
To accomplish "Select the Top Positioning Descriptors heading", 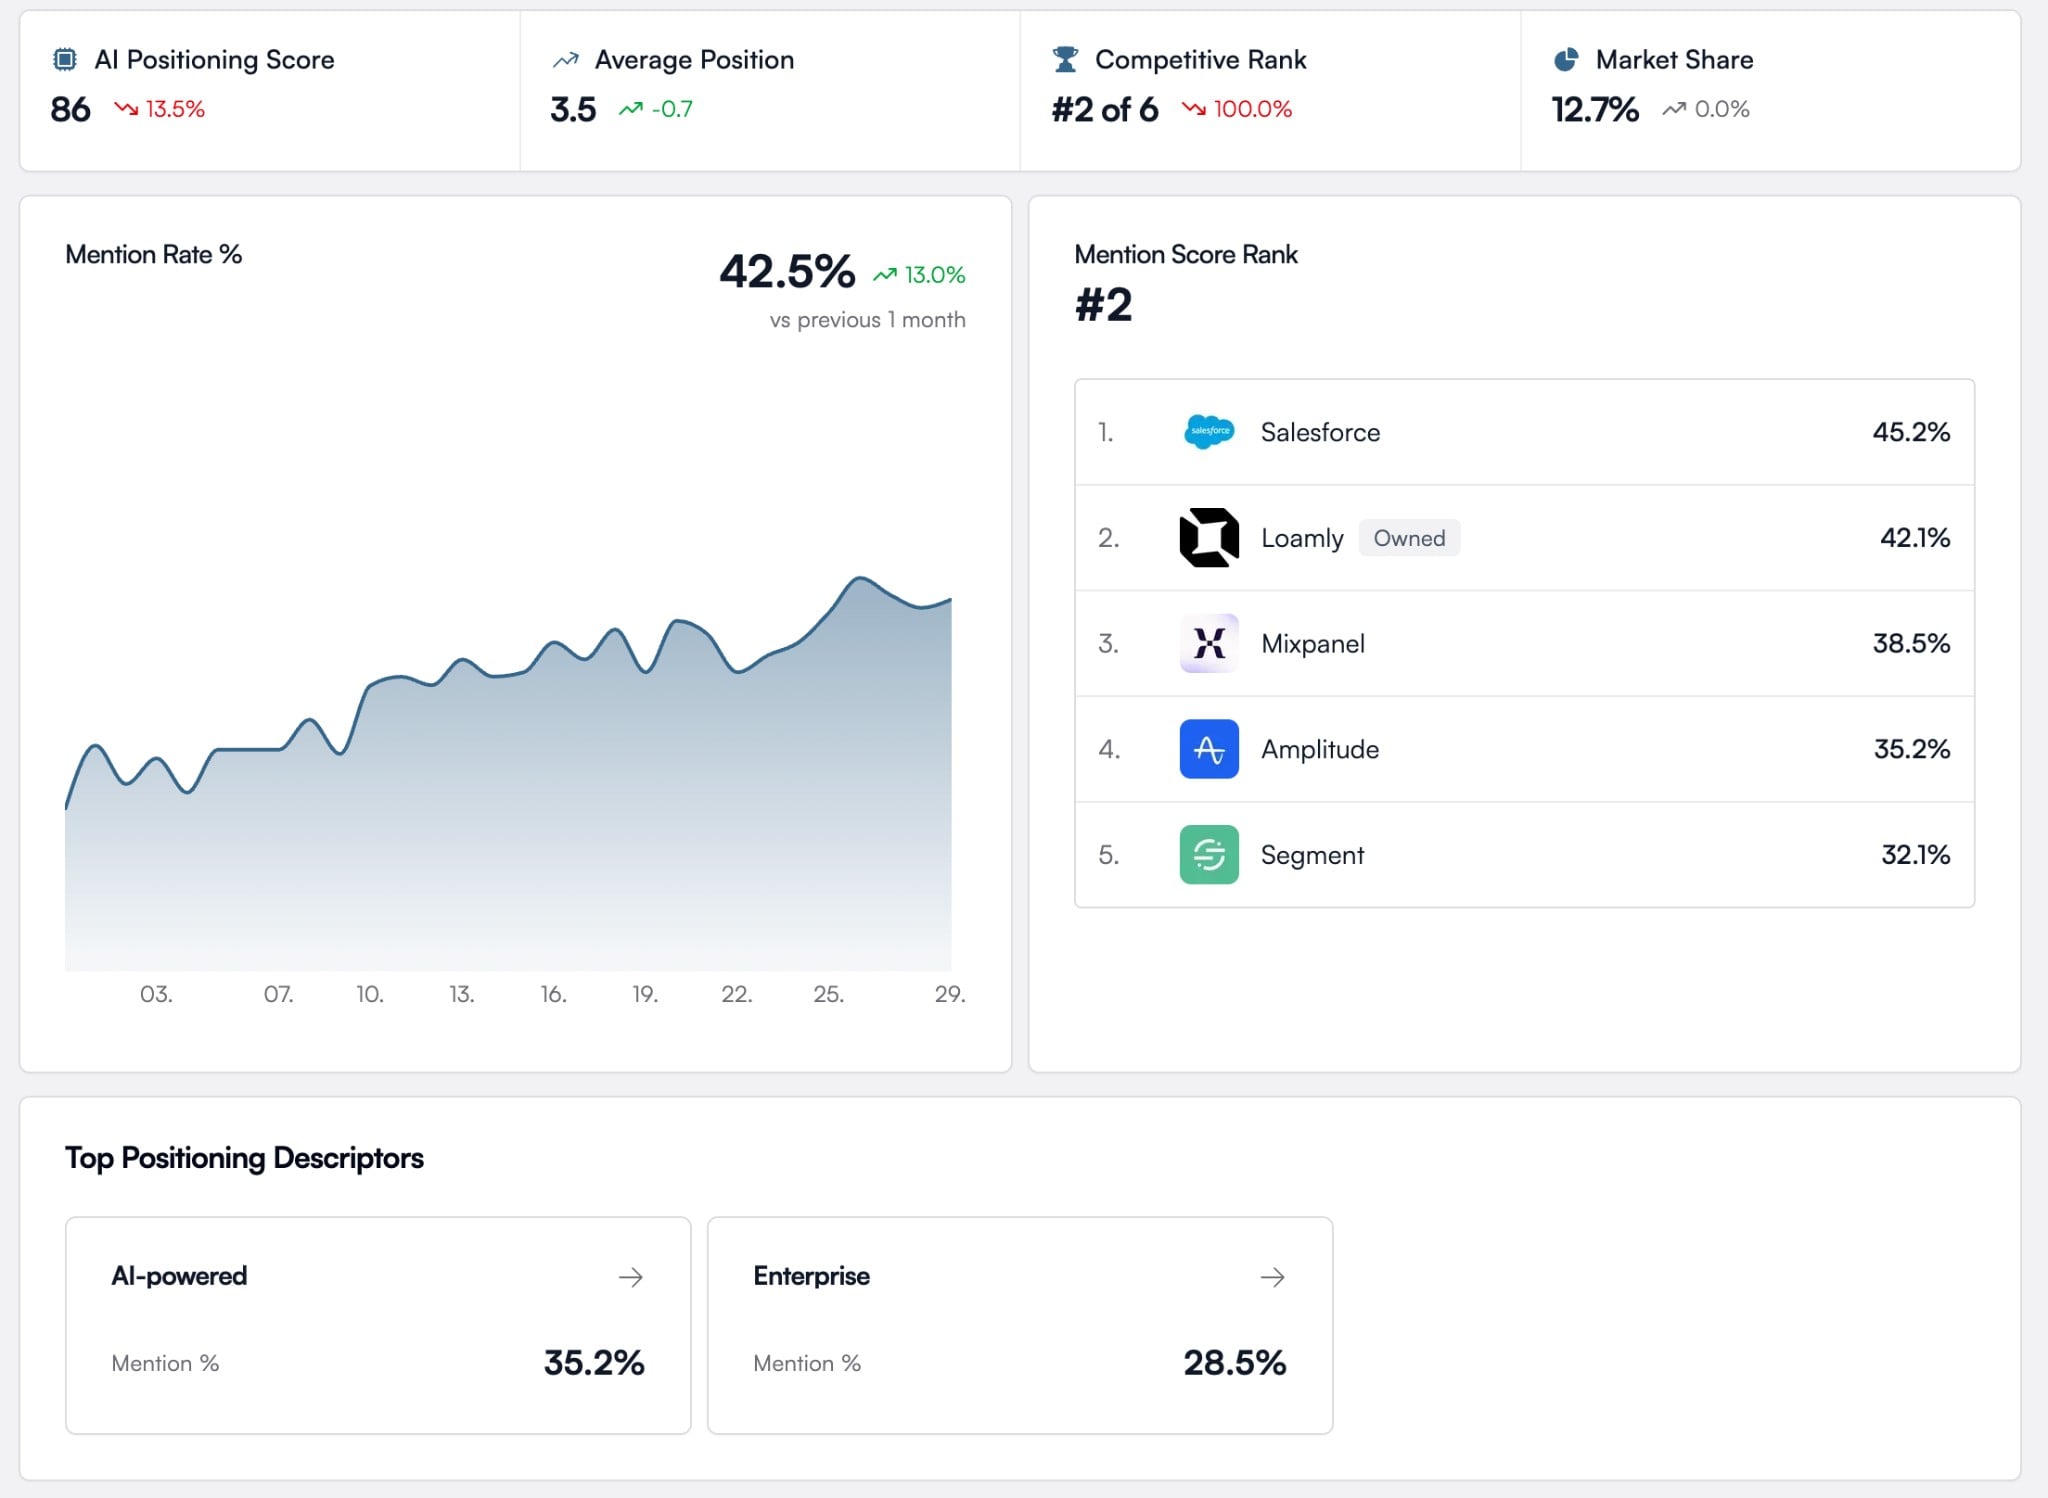I will click(244, 1158).
